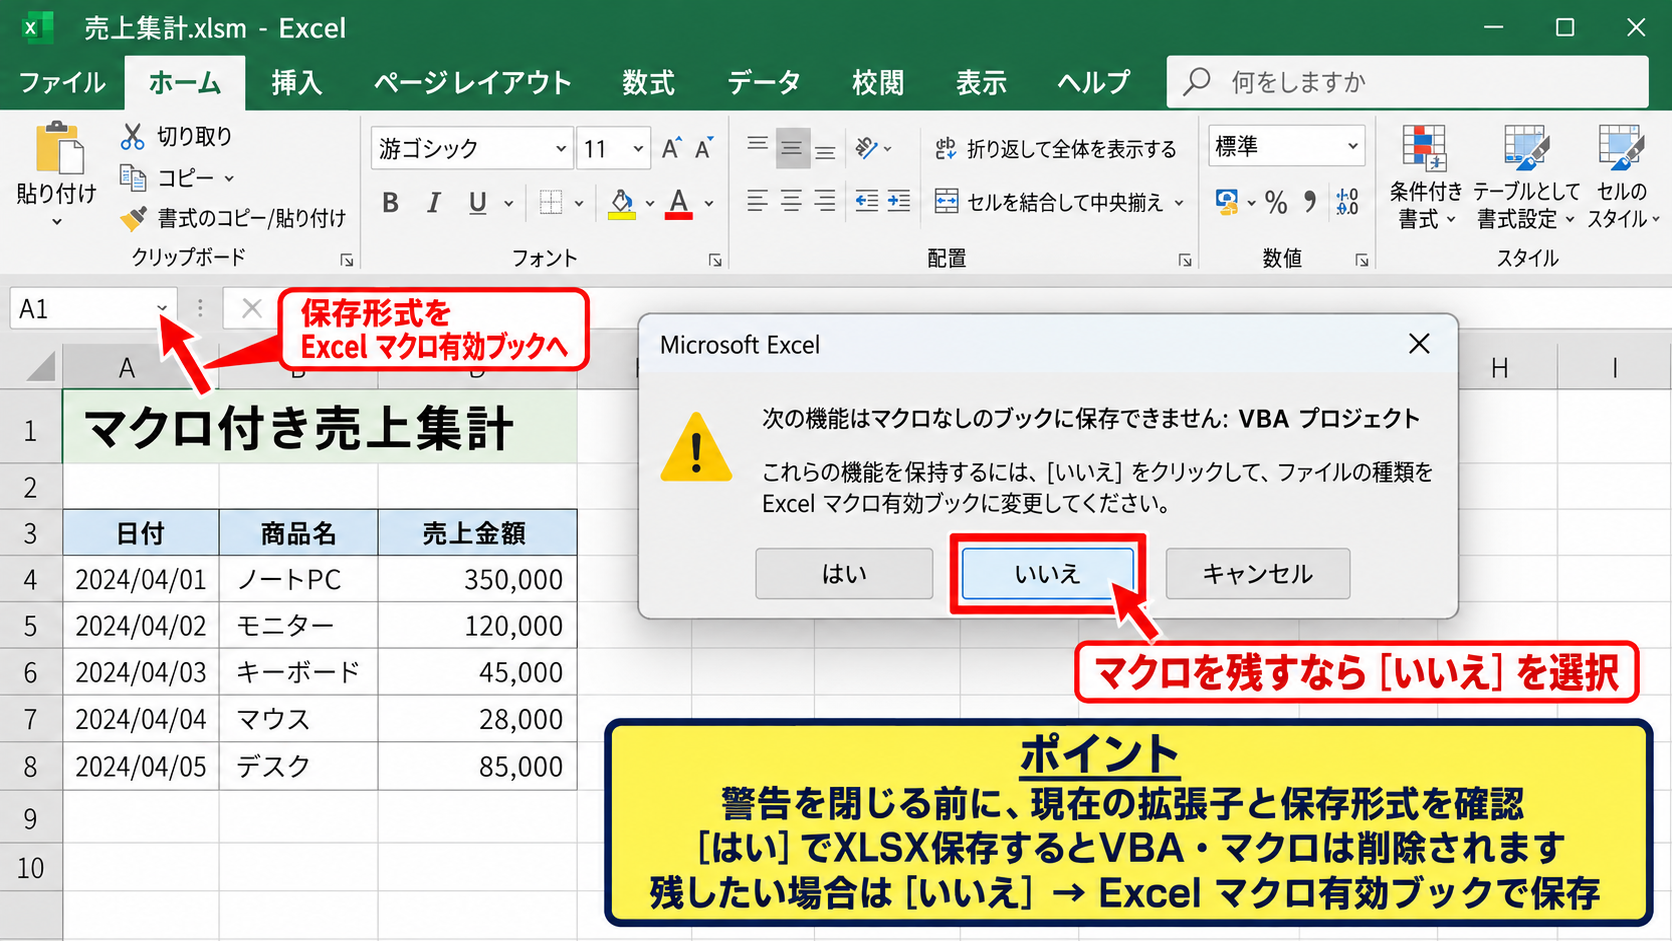The height and width of the screenshot is (941, 1672).
Task: Apply percent style with the % icon
Action: click(1276, 203)
